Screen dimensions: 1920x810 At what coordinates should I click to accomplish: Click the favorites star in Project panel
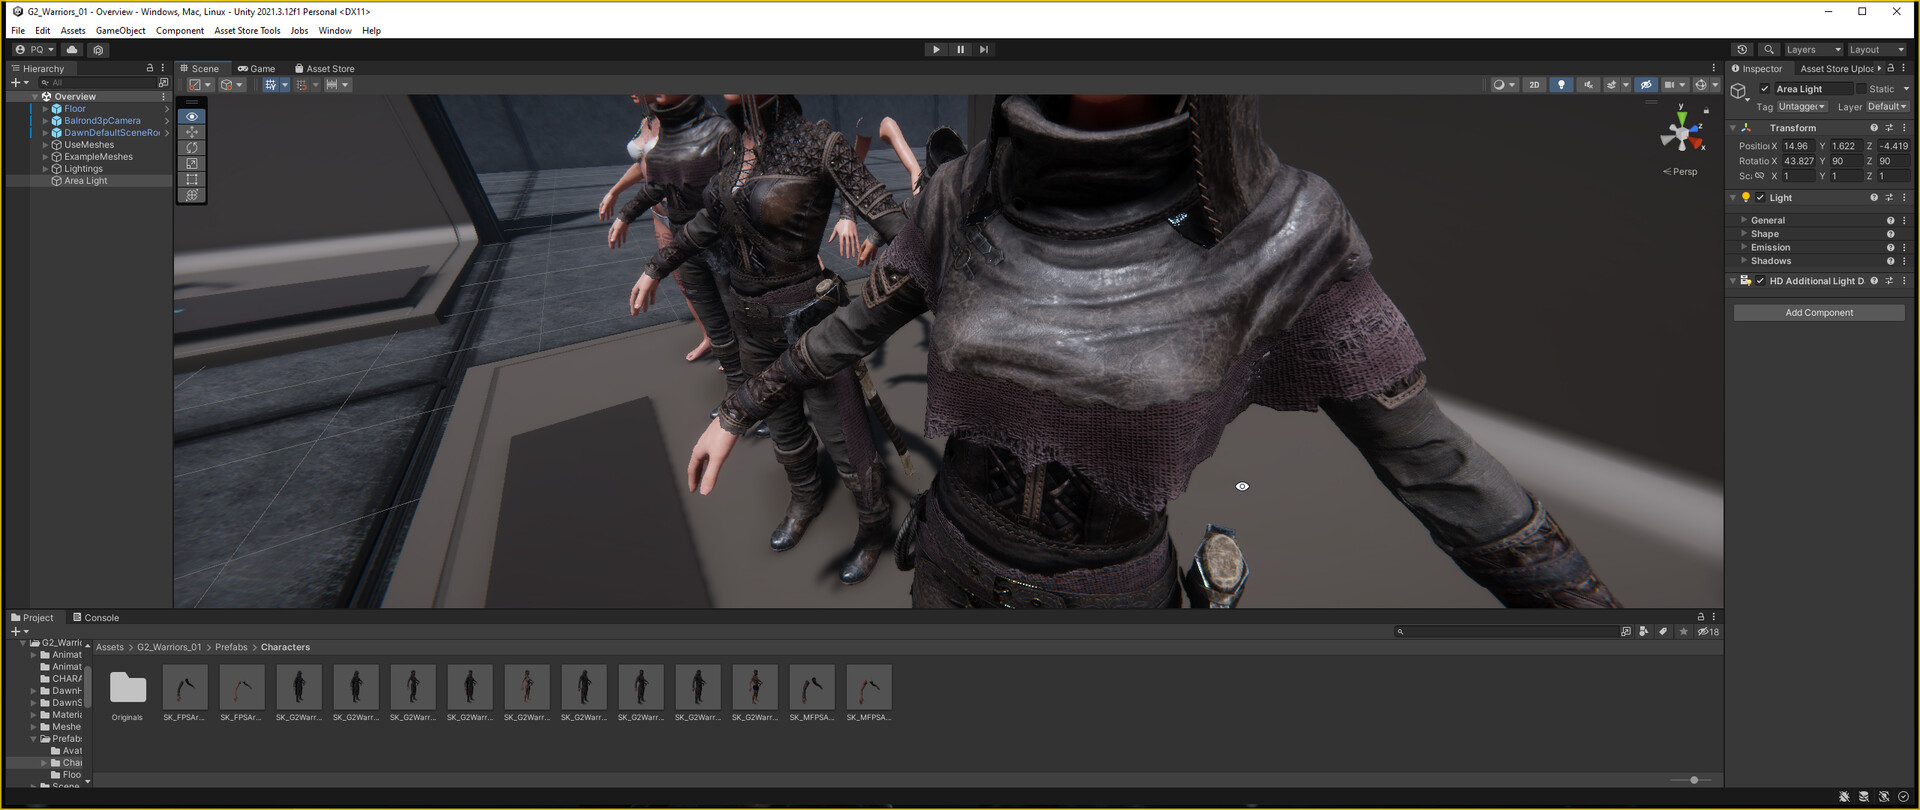pos(1683,632)
